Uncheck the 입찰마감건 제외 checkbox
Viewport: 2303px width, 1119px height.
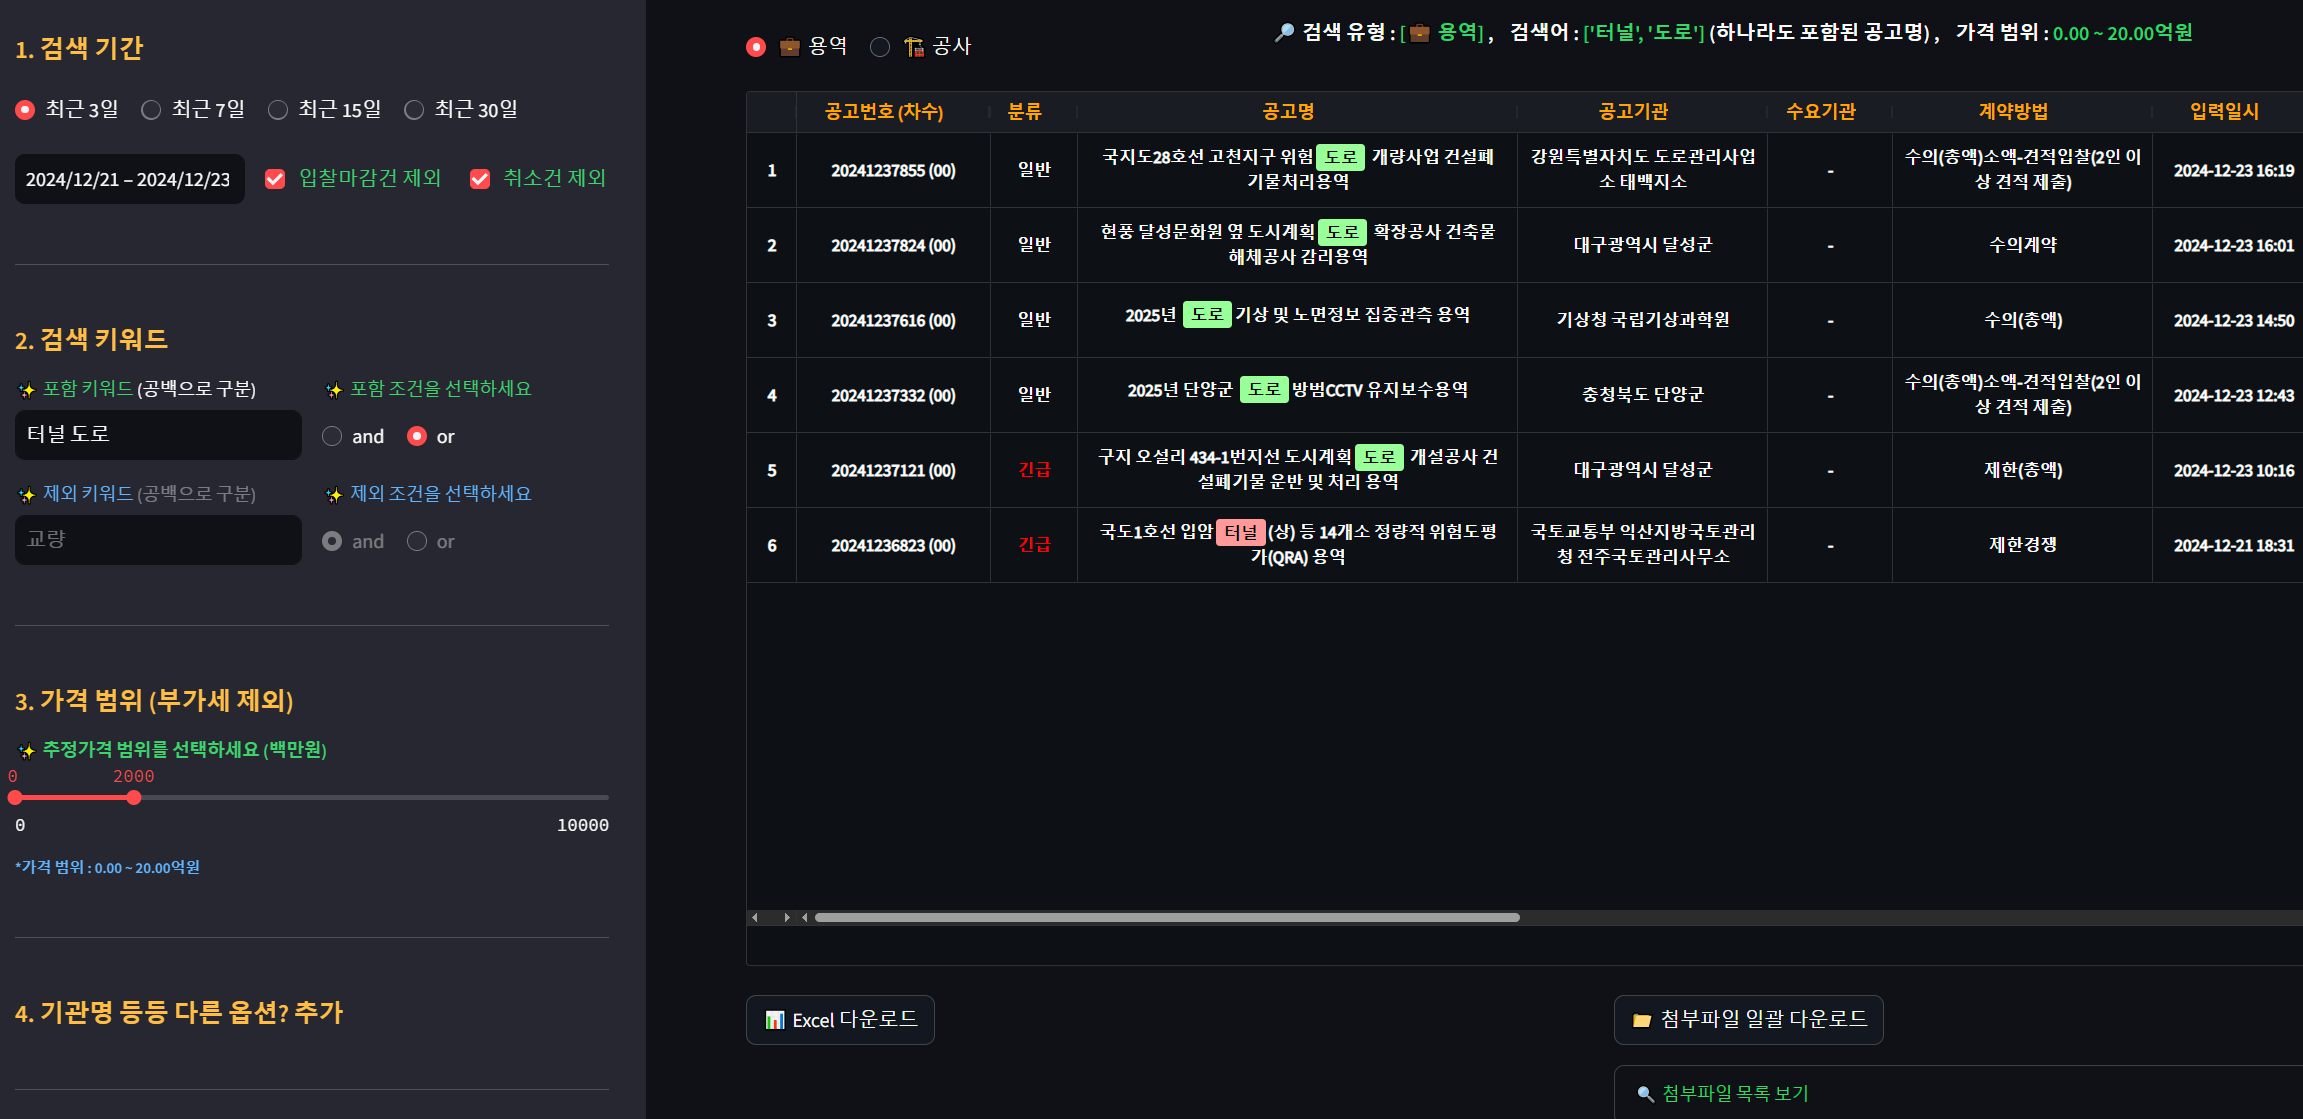point(275,179)
